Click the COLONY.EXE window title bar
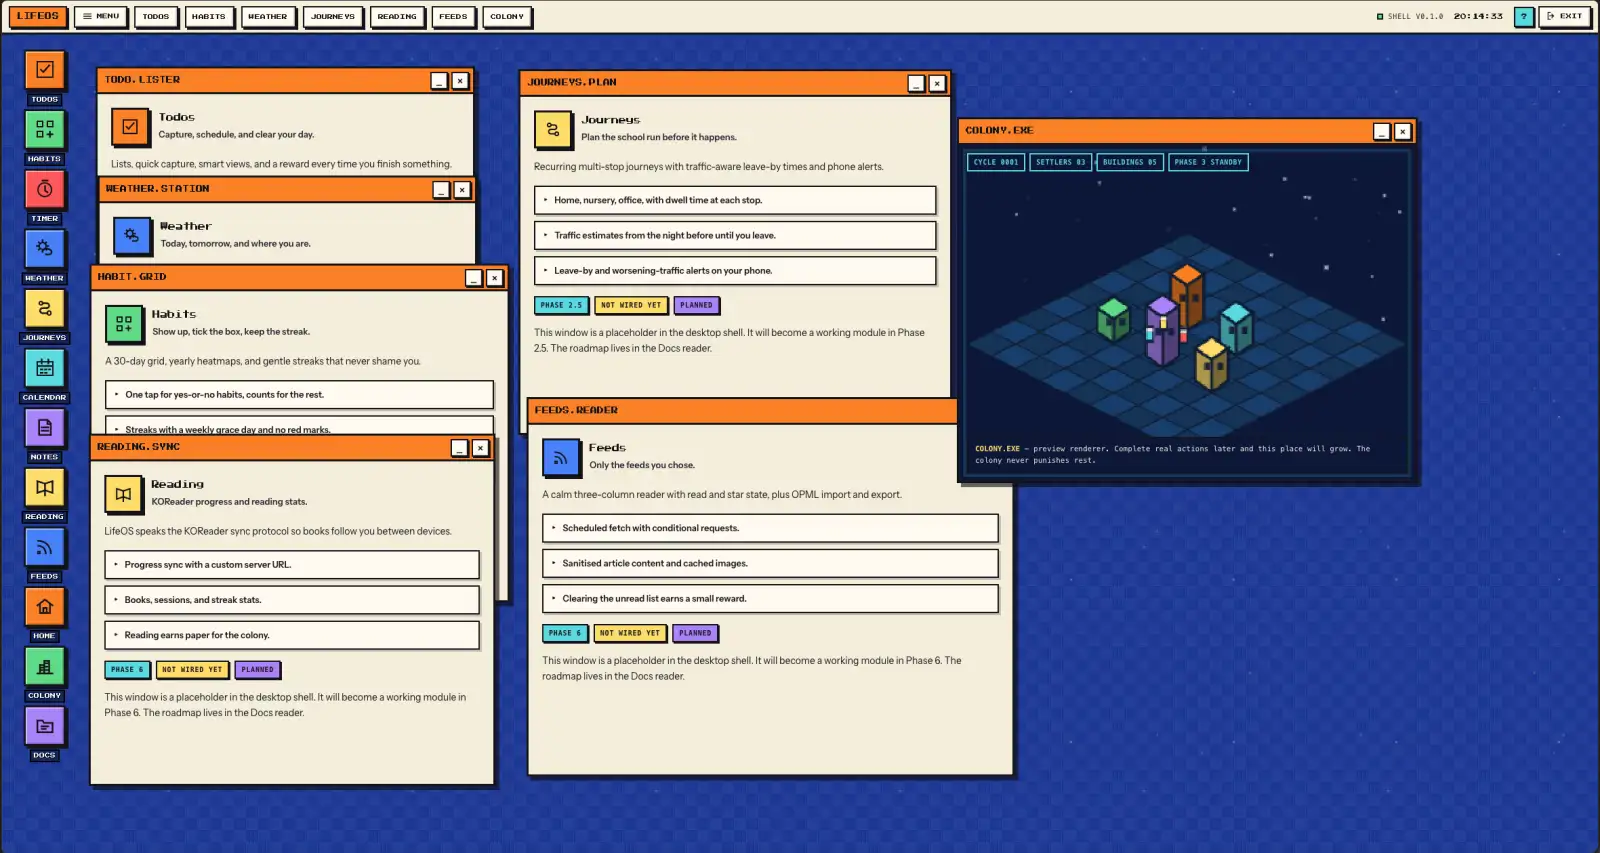This screenshot has width=1600, height=853. [x=1187, y=131]
